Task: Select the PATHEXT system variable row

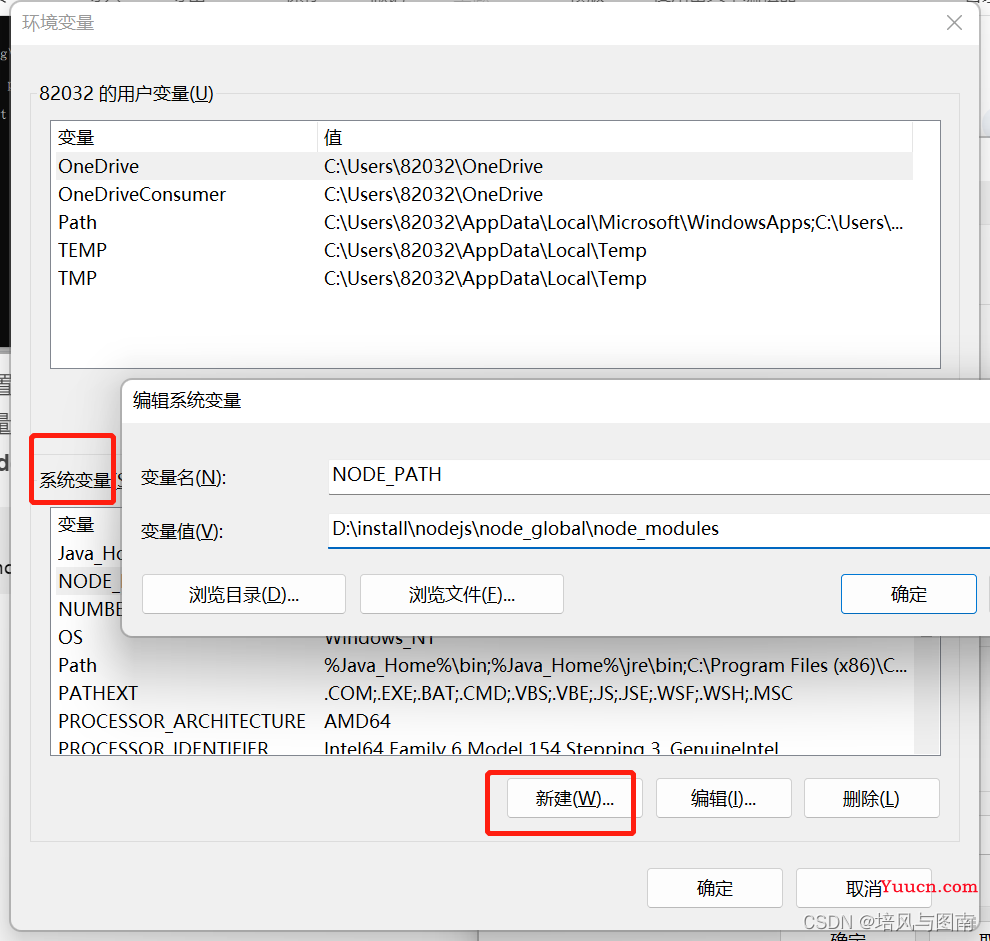Action: (x=484, y=693)
